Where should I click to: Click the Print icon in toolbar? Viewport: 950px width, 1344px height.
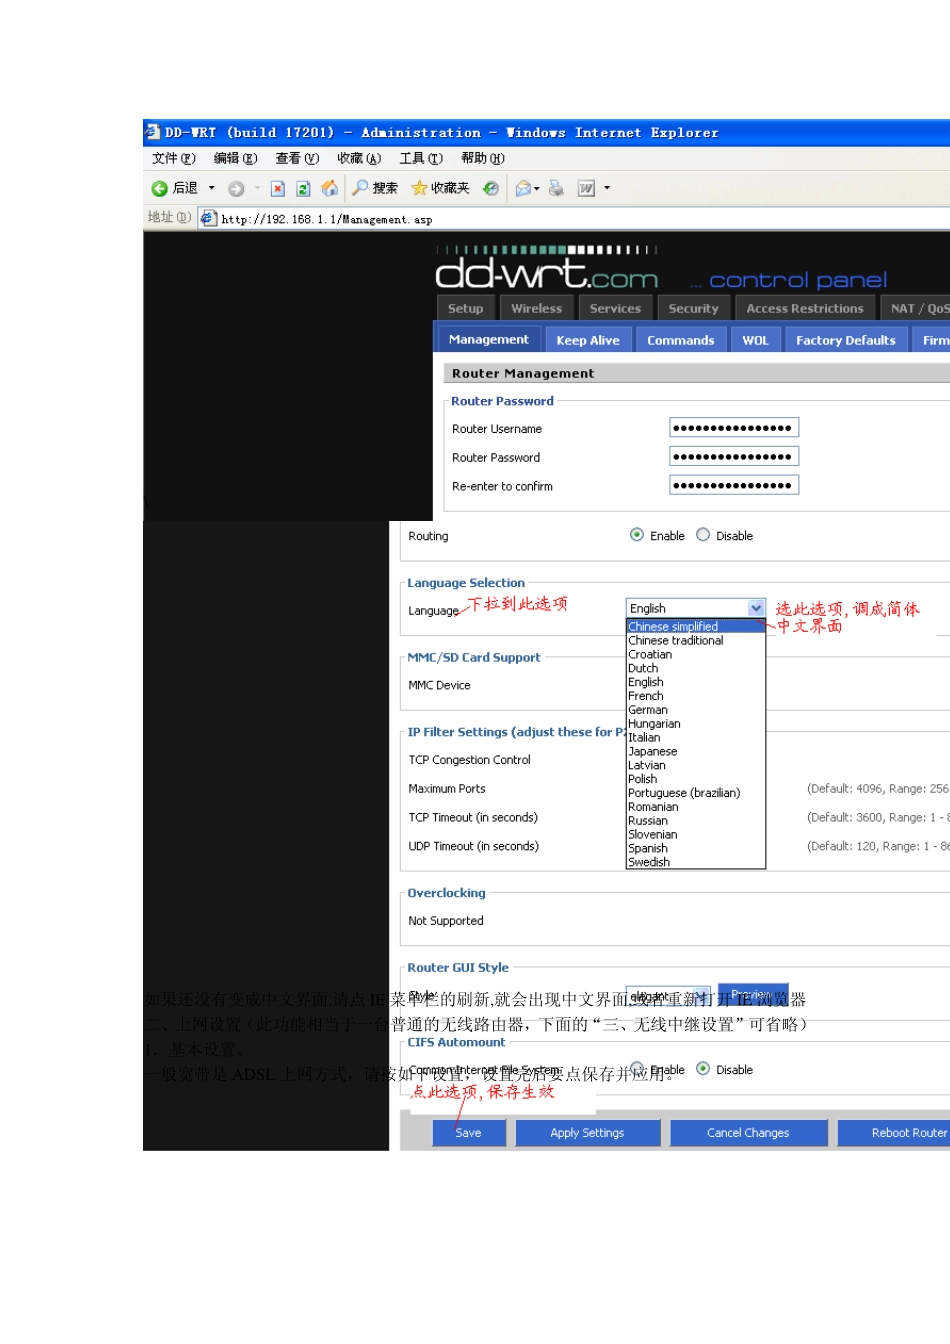click(556, 188)
